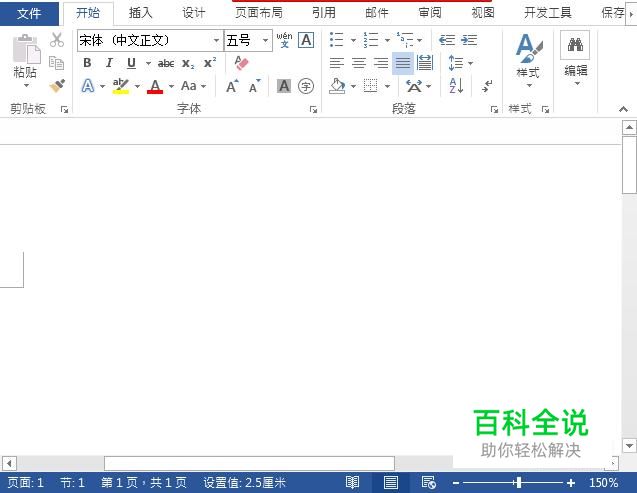Screen dimensions: 637x493
Task: Collapse the ribbon with the chevron
Action: (623, 109)
